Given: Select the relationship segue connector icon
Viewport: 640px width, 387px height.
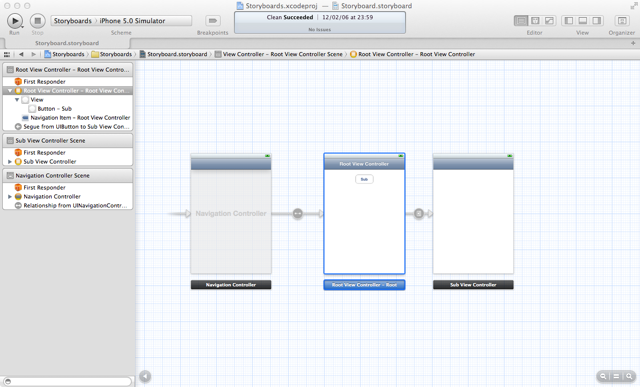Looking at the screenshot, I should point(298,214).
